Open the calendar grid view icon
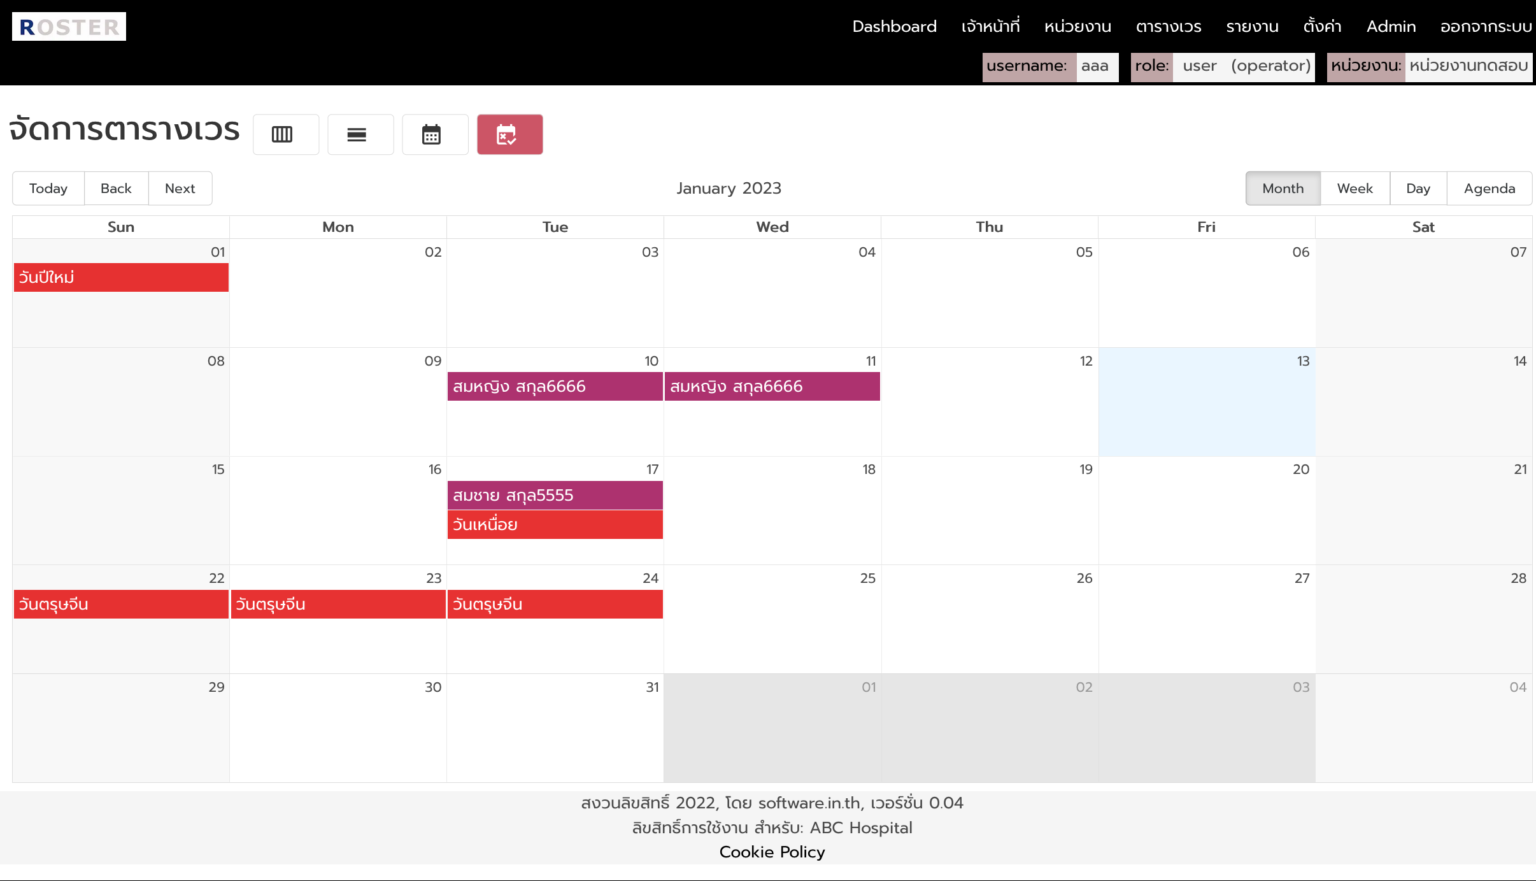This screenshot has height=881, width=1536. [434, 135]
